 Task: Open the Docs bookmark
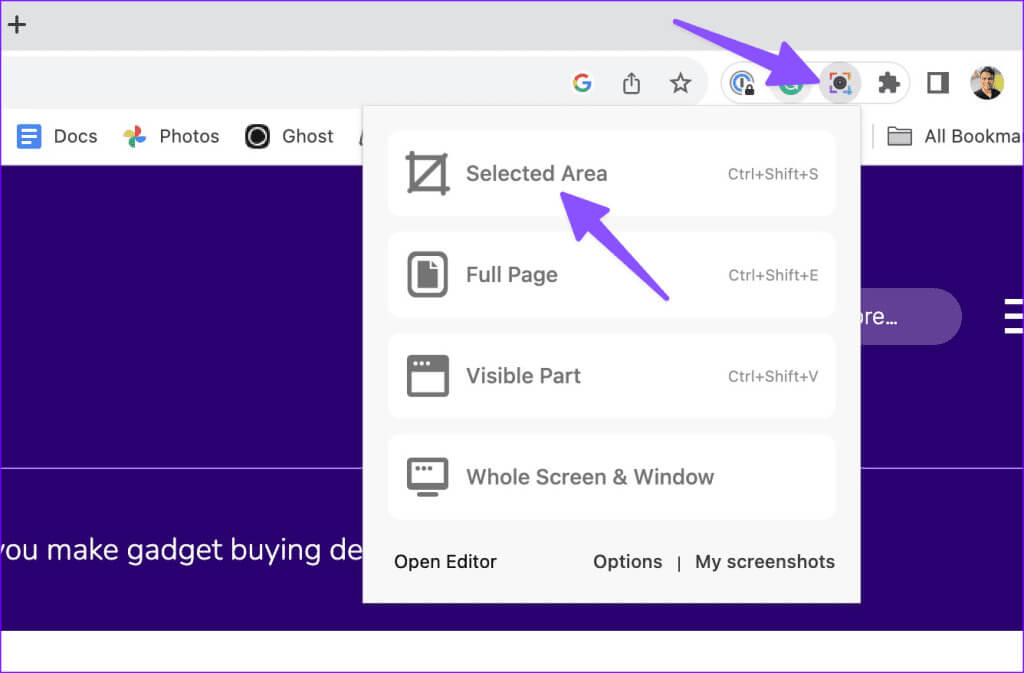(57, 136)
